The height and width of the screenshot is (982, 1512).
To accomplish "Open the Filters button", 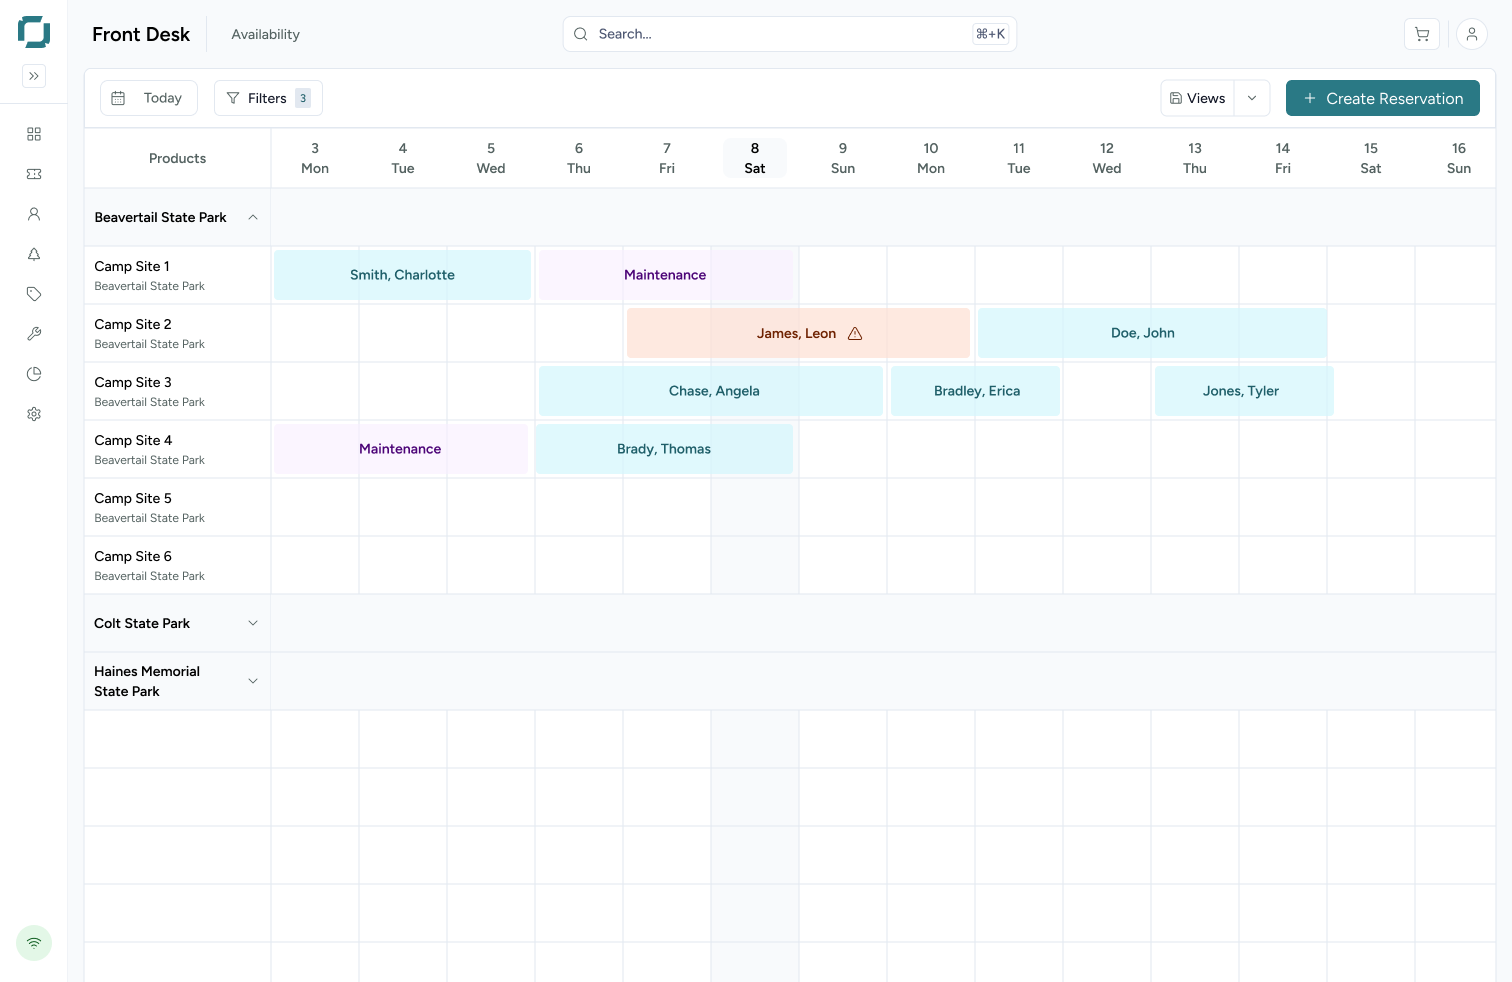I will pyautogui.click(x=268, y=98).
